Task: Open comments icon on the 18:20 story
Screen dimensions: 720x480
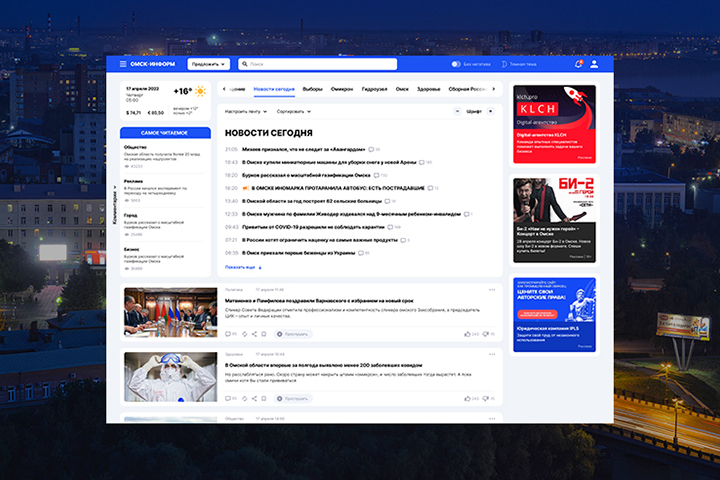Action: point(377,175)
